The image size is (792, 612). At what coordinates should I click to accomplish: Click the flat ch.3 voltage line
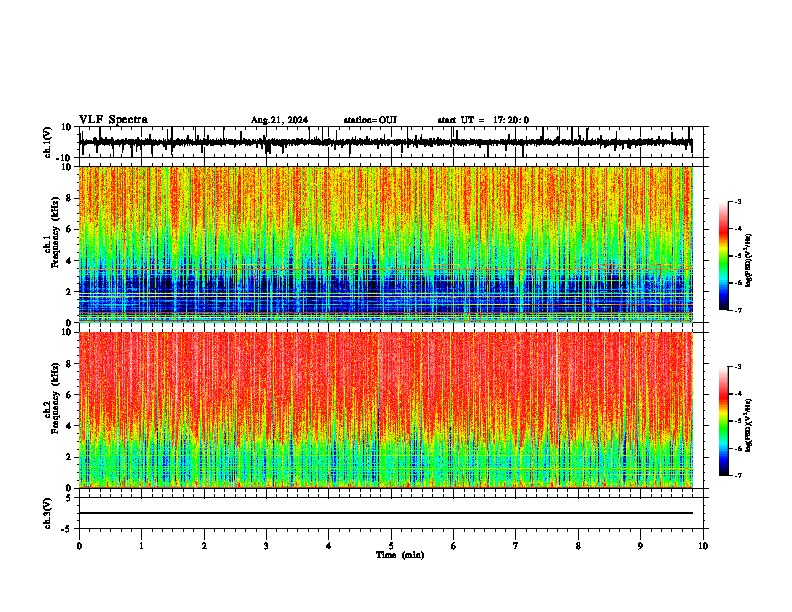pos(386,513)
